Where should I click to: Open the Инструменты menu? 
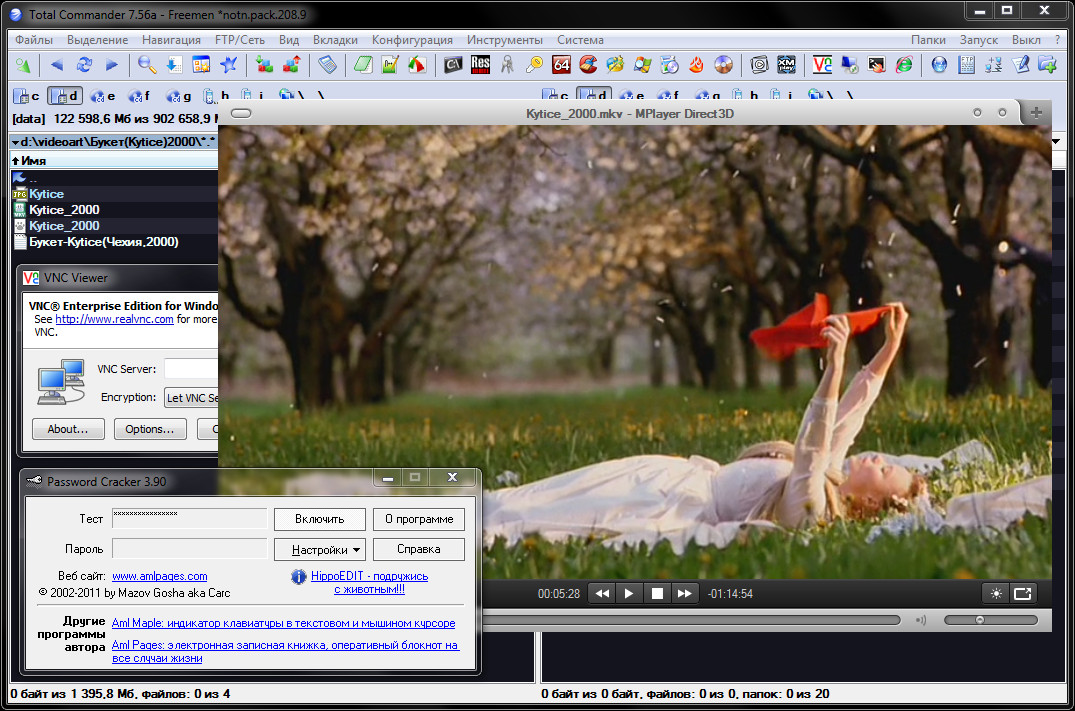[504, 40]
